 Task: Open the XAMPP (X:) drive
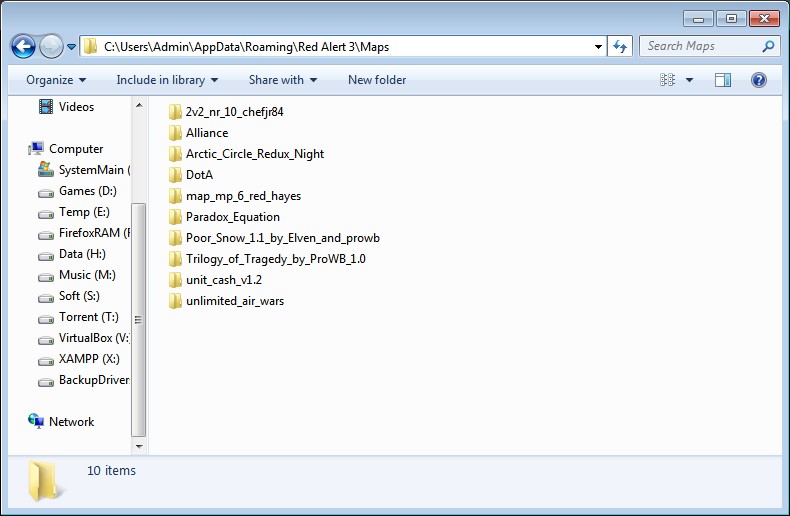click(x=89, y=359)
